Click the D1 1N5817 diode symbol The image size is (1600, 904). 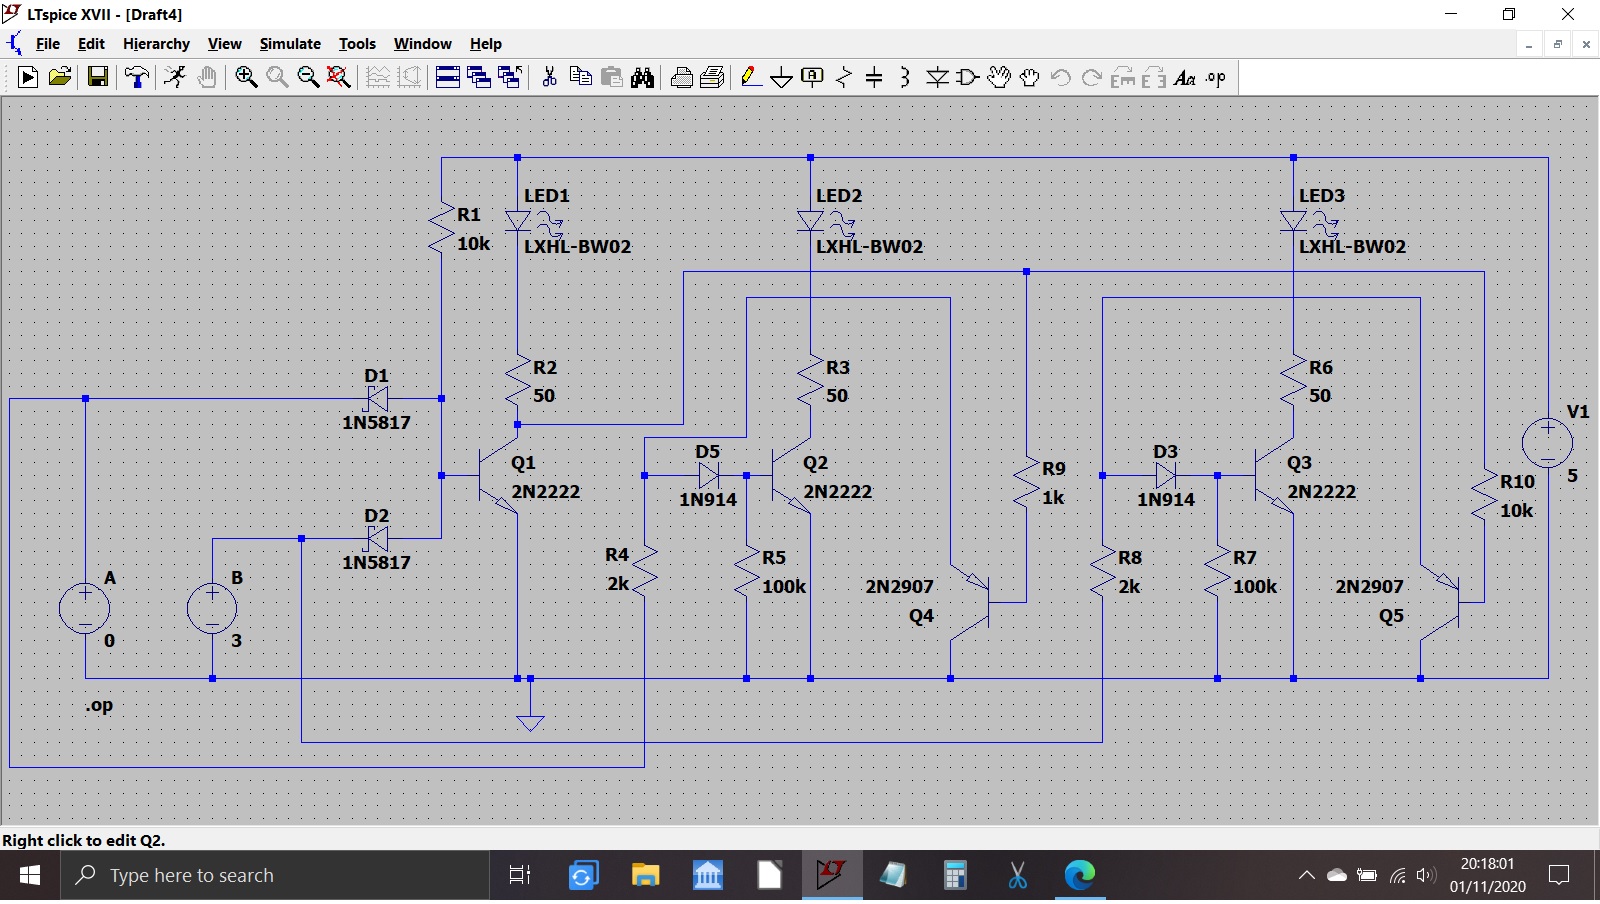point(377,399)
